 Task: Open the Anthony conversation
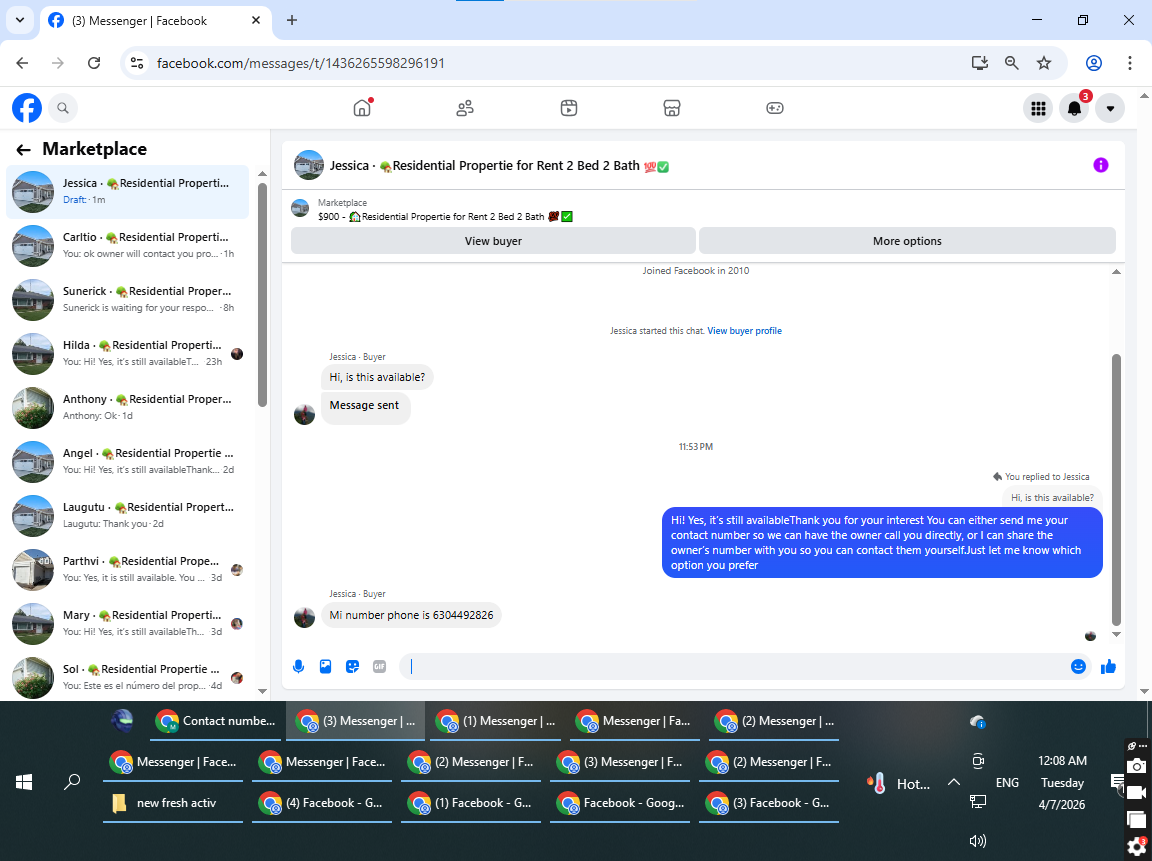128,408
